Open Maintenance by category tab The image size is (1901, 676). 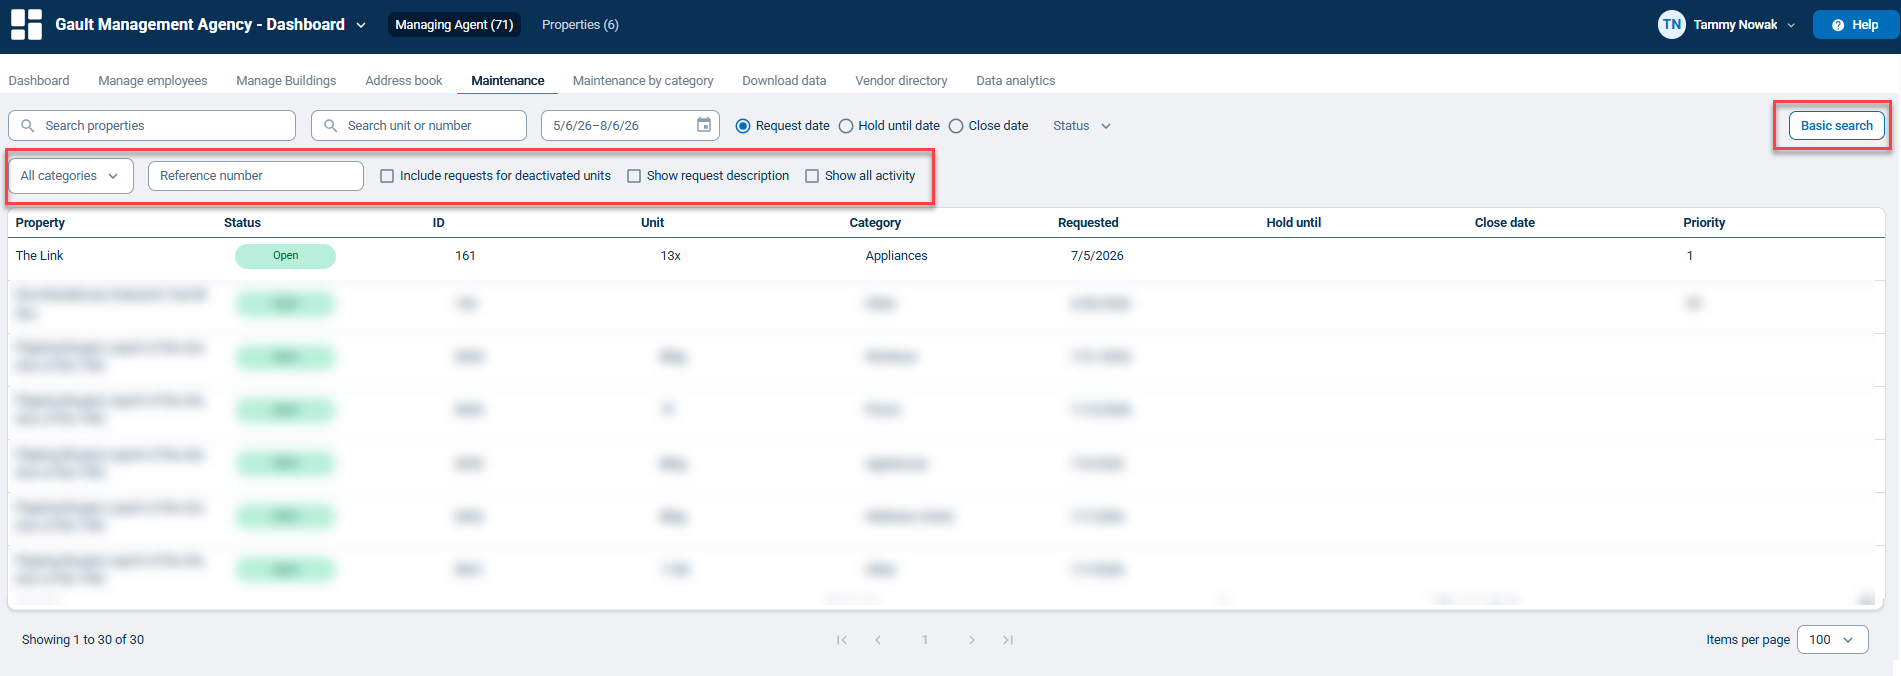pyautogui.click(x=643, y=81)
